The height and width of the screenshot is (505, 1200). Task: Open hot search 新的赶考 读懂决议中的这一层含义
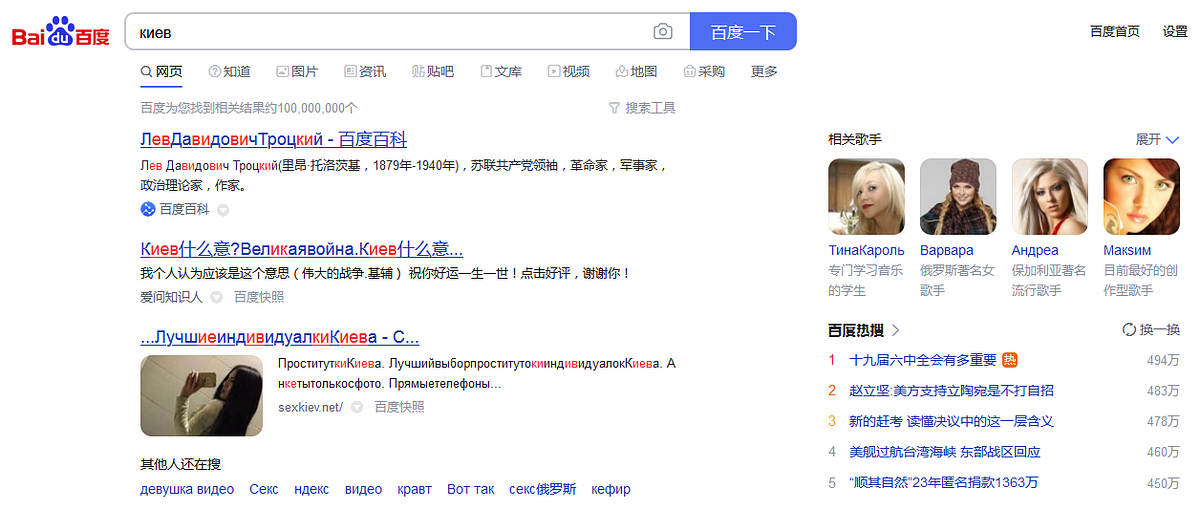(x=951, y=421)
